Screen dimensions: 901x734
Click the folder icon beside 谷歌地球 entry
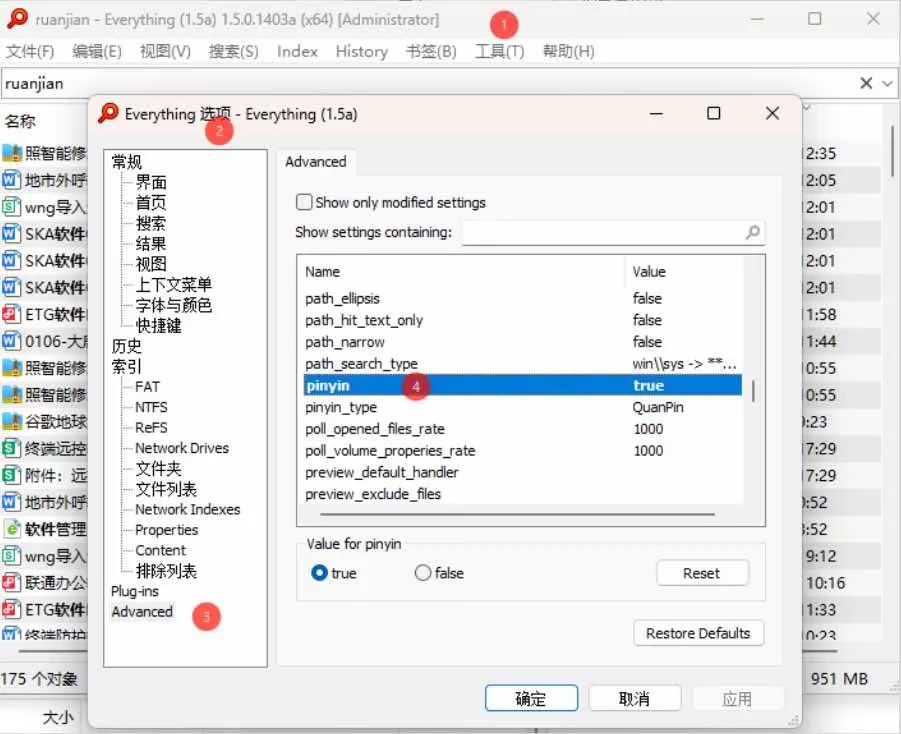tap(11, 422)
